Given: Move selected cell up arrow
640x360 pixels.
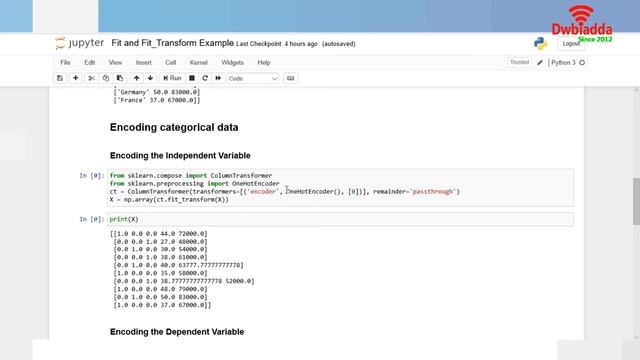Looking at the screenshot, I should (x=136, y=78).
